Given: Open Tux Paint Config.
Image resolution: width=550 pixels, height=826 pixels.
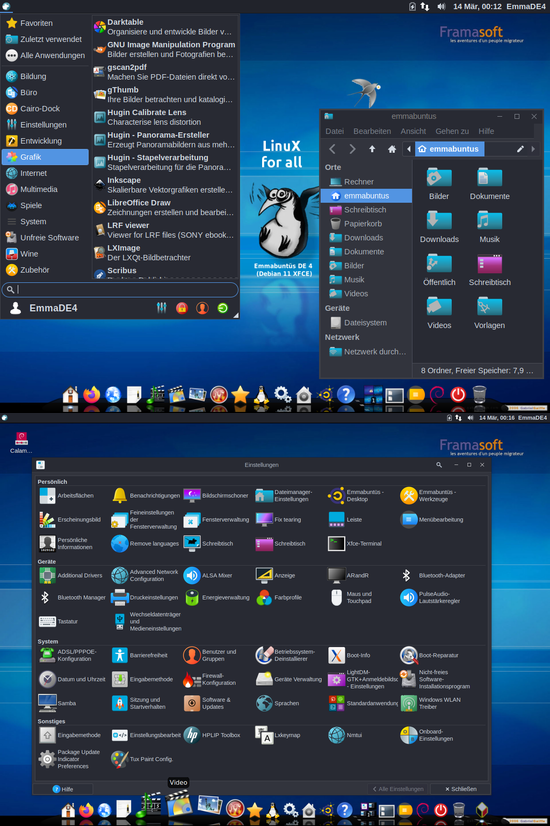Looking at the screenshot, I should pyautogui.click(x=142, y=759).
